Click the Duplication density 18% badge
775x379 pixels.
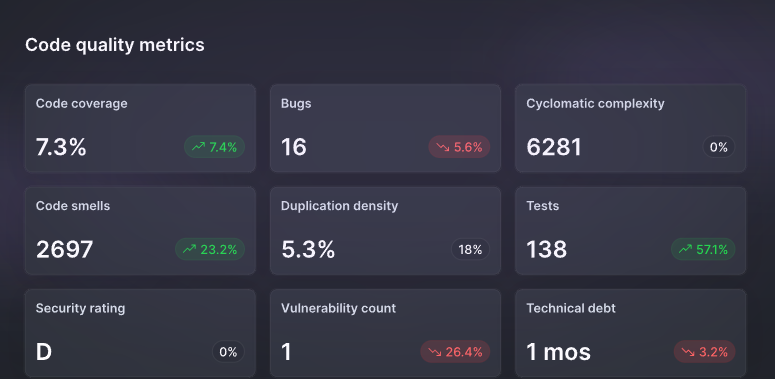[x=470, y=250]
